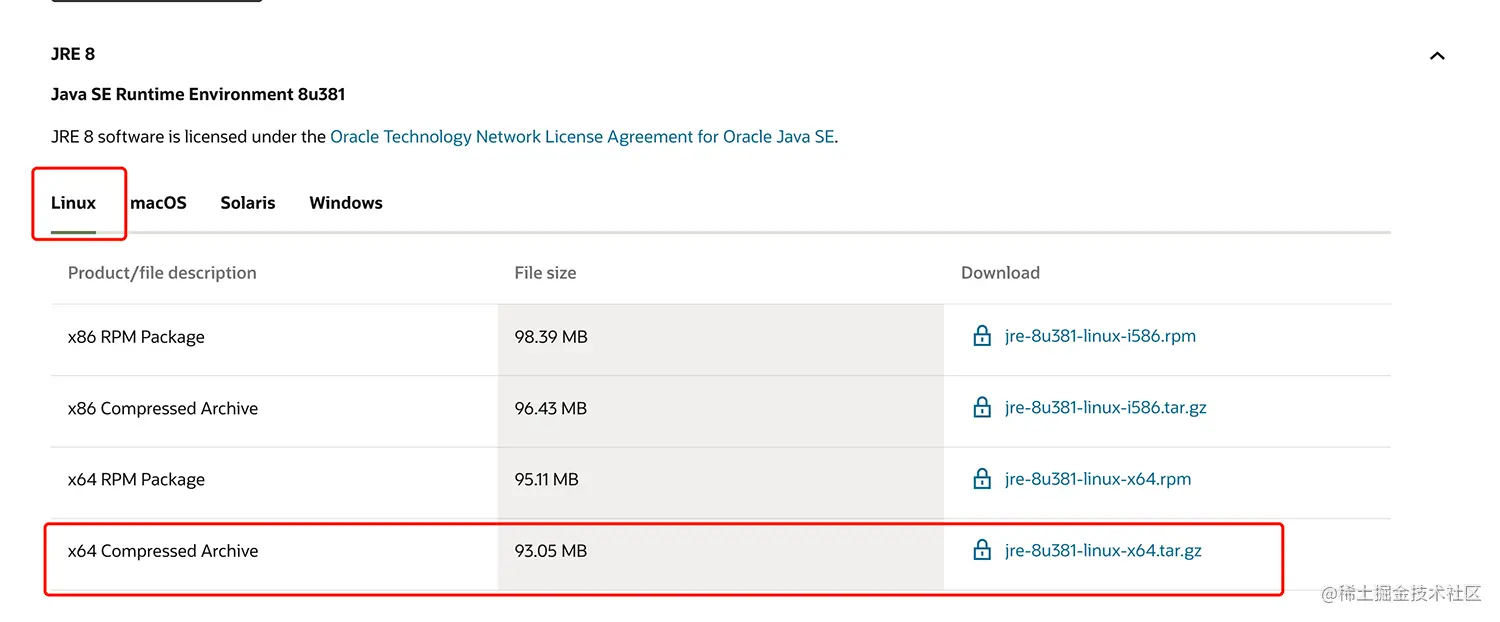Click the 98.39 MB file size
This screenshot has height=622, width=1500.
tap(551, 337)
